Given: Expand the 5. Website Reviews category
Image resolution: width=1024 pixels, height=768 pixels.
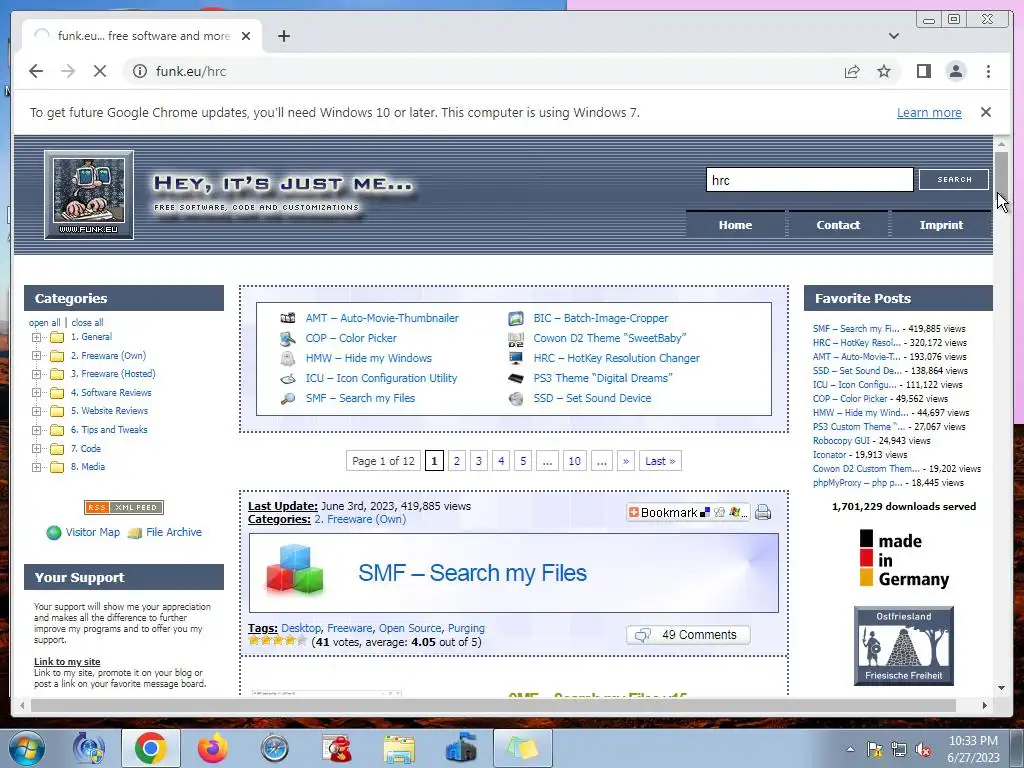Looking at the screenshot, I should [37, 411].
